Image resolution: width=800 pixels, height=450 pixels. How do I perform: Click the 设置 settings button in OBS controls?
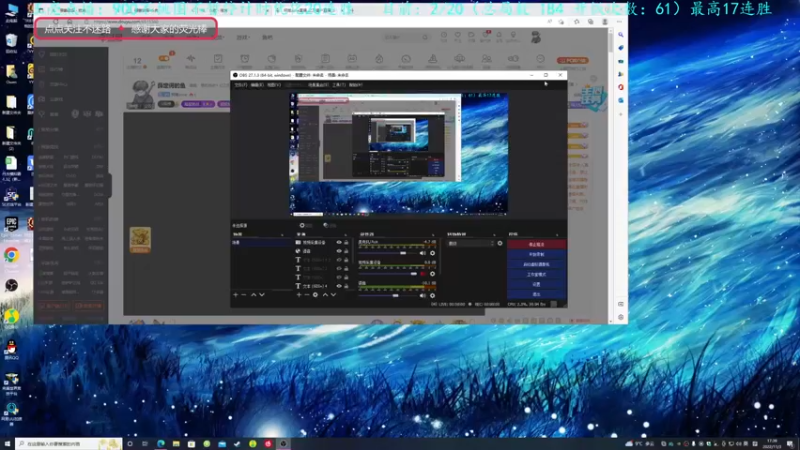tap(536, 284)
